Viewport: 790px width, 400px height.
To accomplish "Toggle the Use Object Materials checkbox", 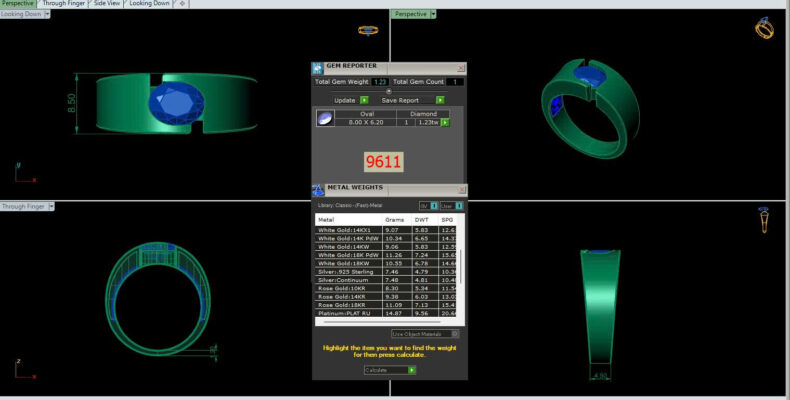I will point(455,334).
